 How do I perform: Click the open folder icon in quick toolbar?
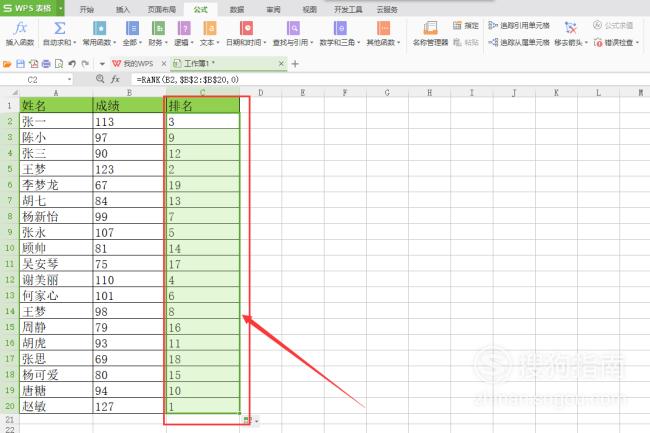(x=7, y=64)
